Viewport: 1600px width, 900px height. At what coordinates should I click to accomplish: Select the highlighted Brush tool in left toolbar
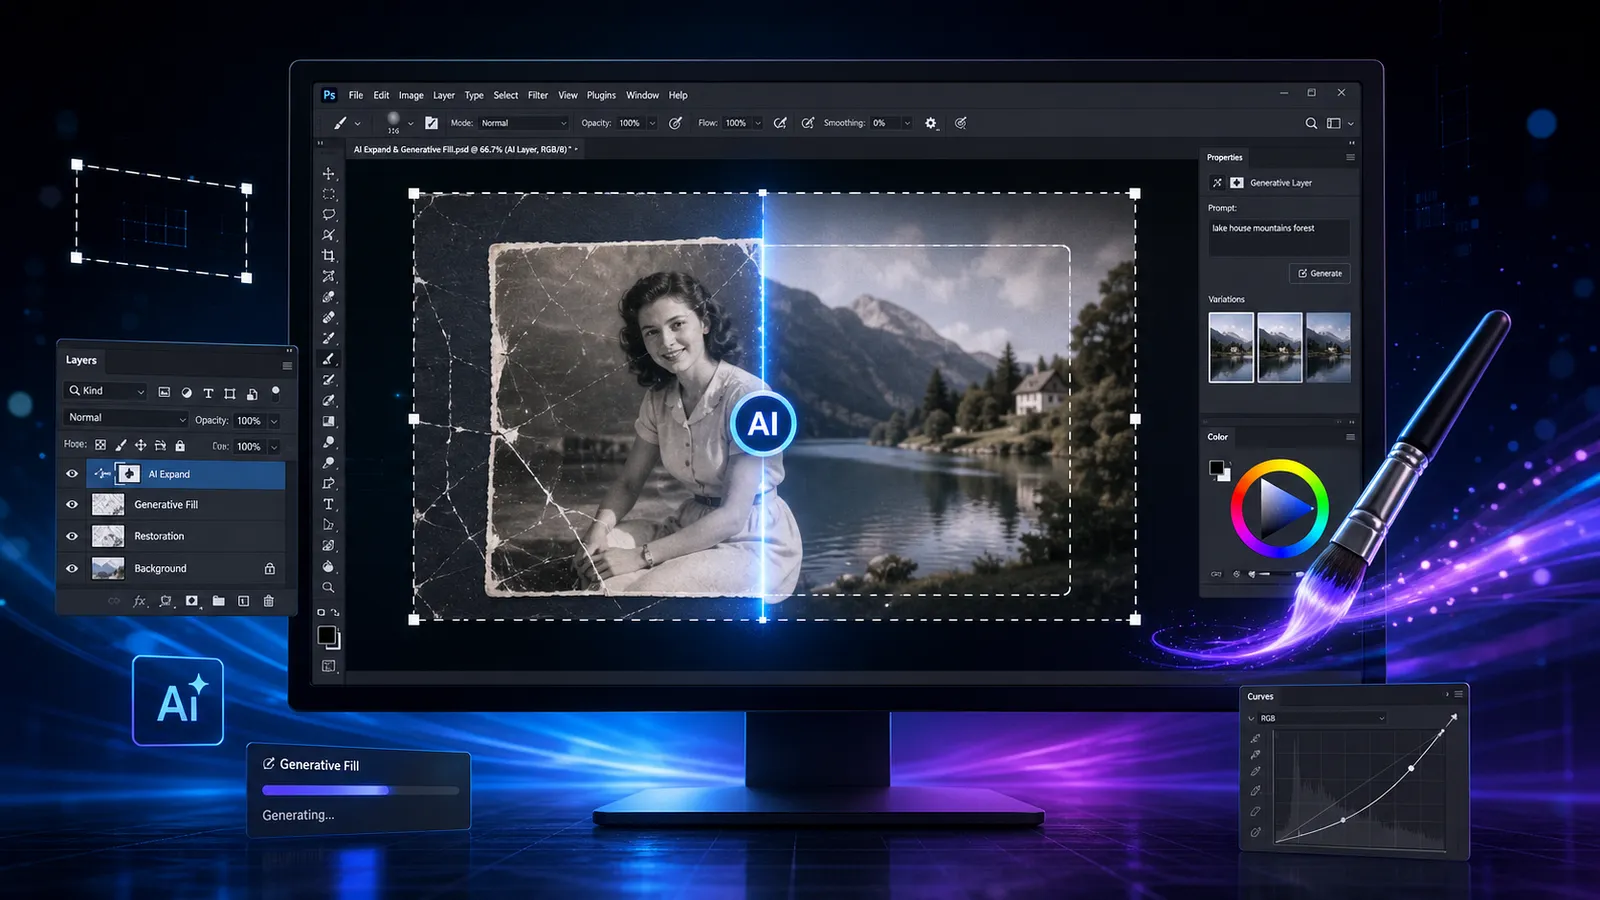(328, 359)
